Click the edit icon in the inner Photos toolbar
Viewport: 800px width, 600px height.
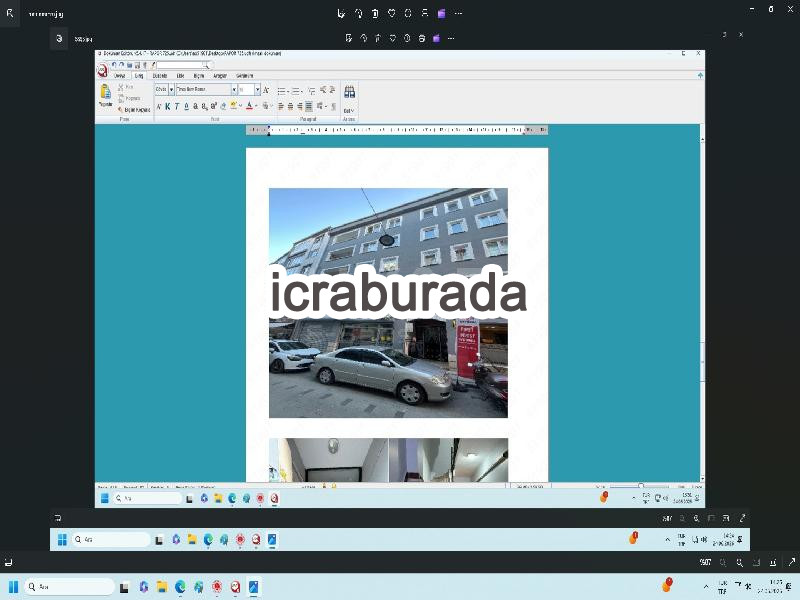pyautogui.click(x=348, y=38)
